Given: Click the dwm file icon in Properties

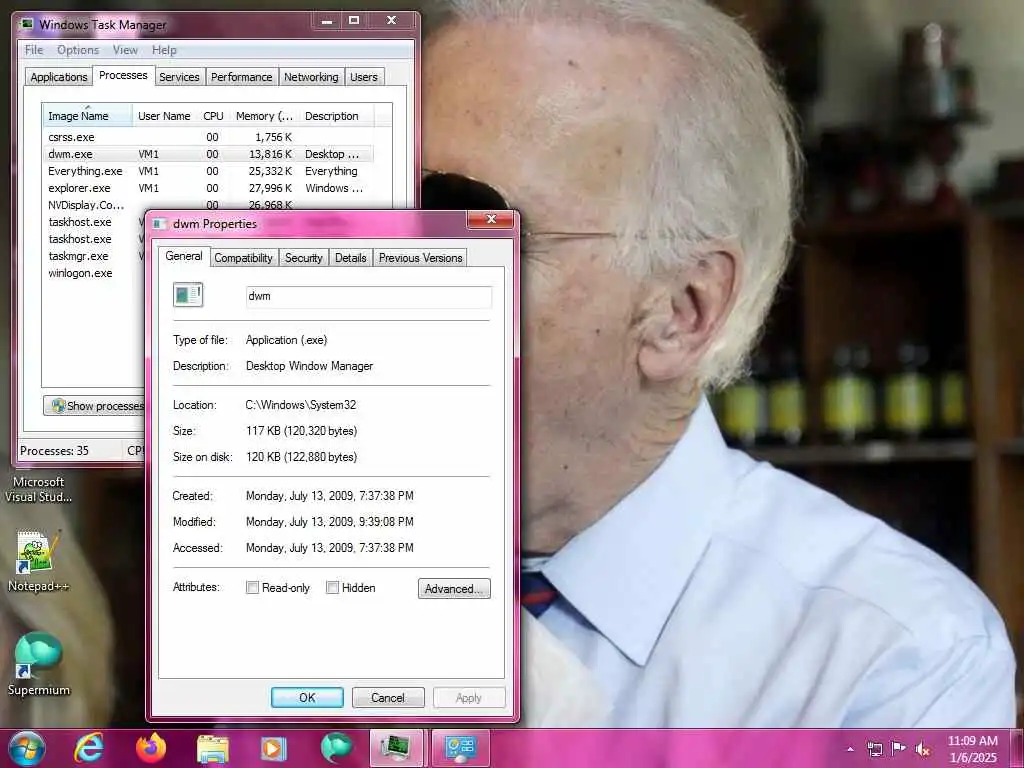Looking at the screenshot, I should point(188,295).
